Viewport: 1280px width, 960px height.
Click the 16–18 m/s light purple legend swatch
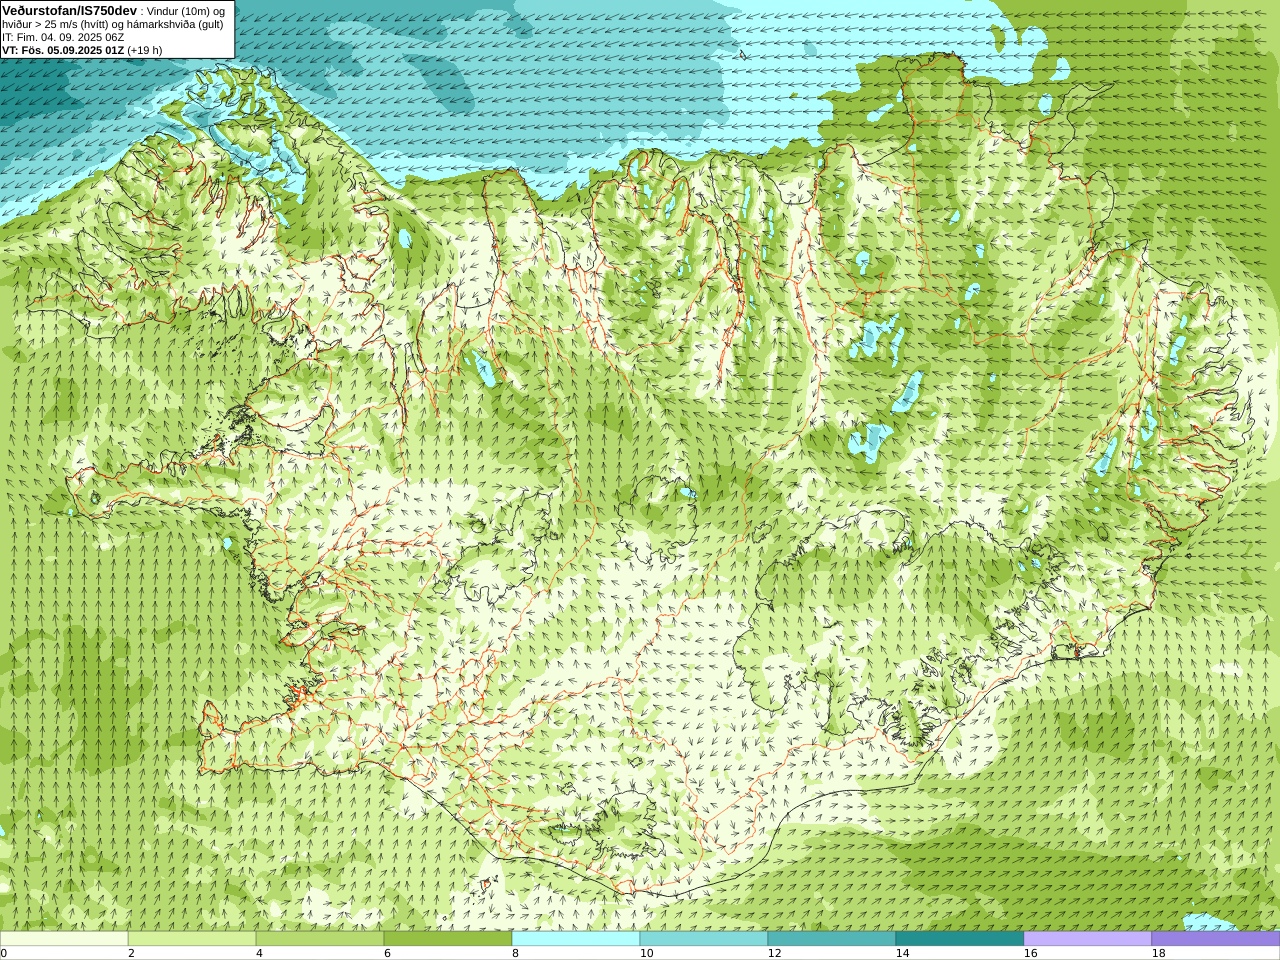point(1088,939)
